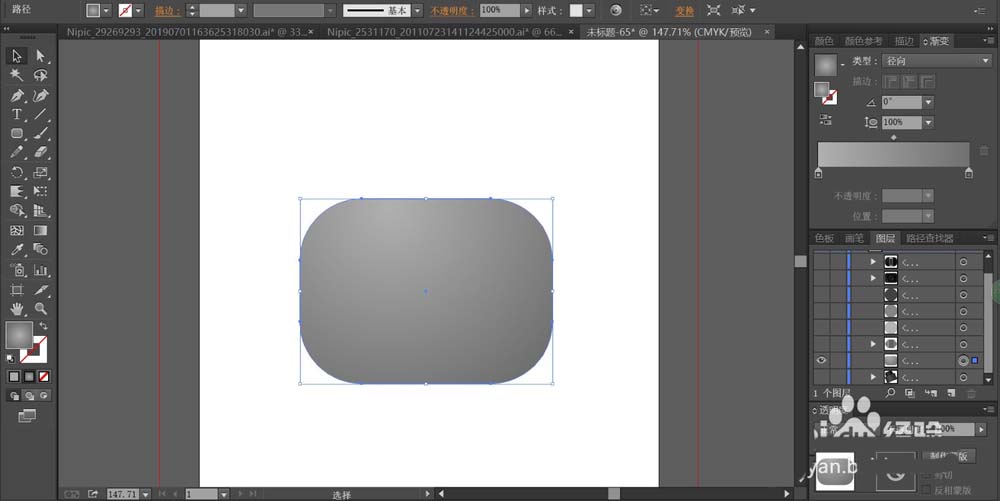Click the reverse gradient icon in the Gradient panel
This screenshot has height=501, width=1000.
[825, 119]
